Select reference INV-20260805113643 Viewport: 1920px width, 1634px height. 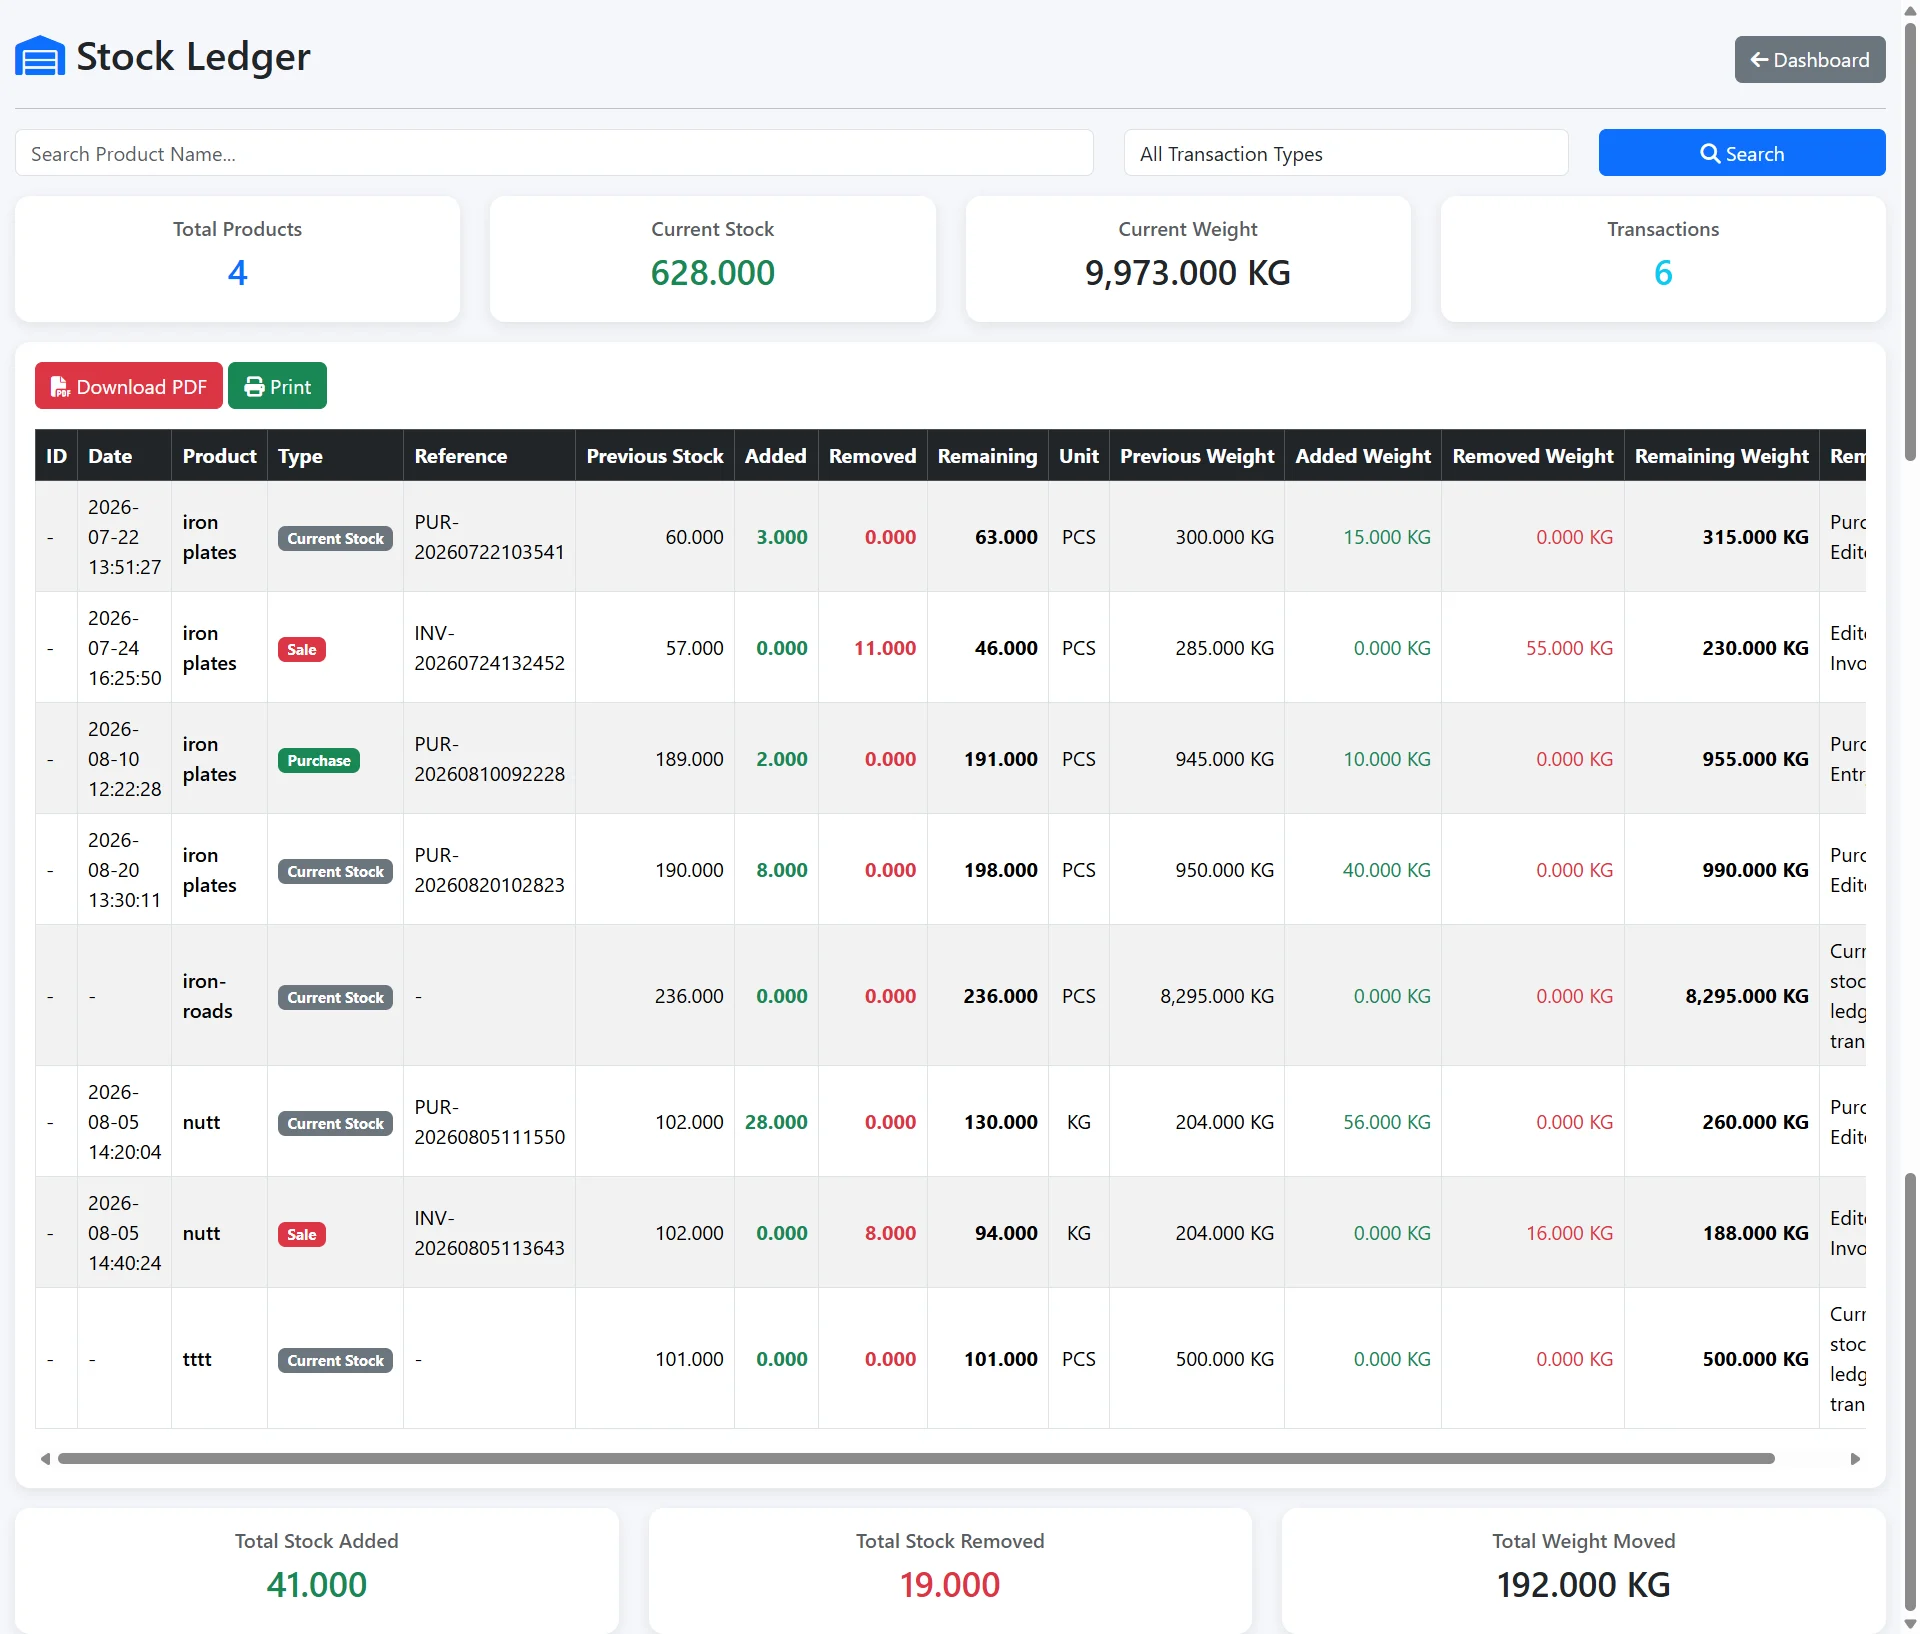[489, 1233]
